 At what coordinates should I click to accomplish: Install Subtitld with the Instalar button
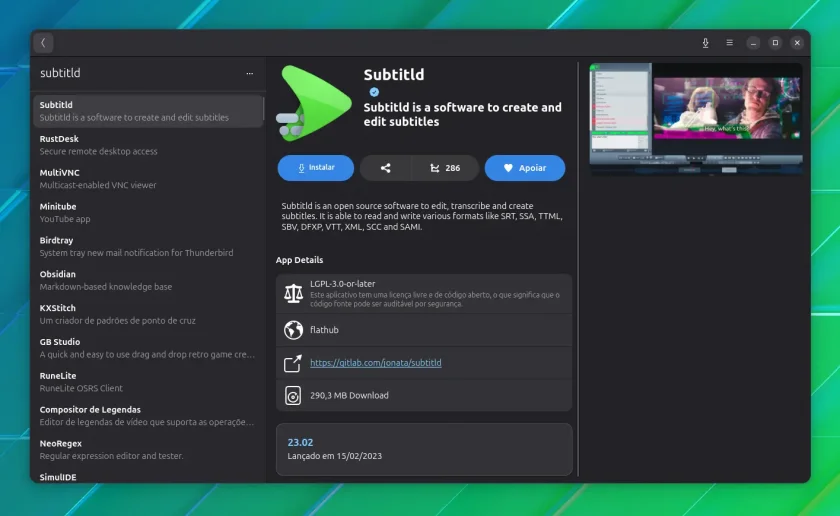pos(316,168)
